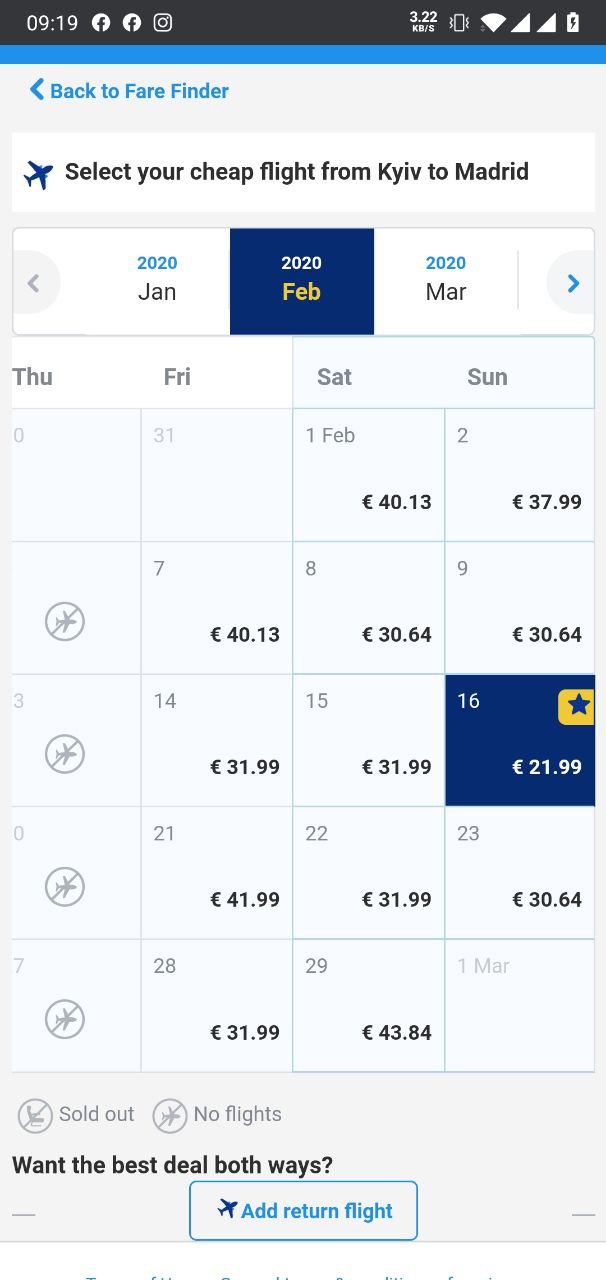Click no-flights icon in the 14 Feb row

(x=65, y=754)
